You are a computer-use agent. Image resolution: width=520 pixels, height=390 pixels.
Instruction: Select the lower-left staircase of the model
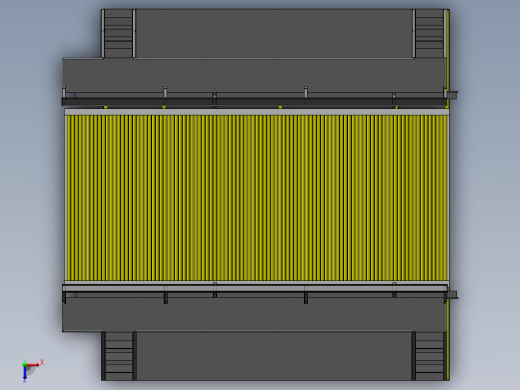[x=119, y=356]
